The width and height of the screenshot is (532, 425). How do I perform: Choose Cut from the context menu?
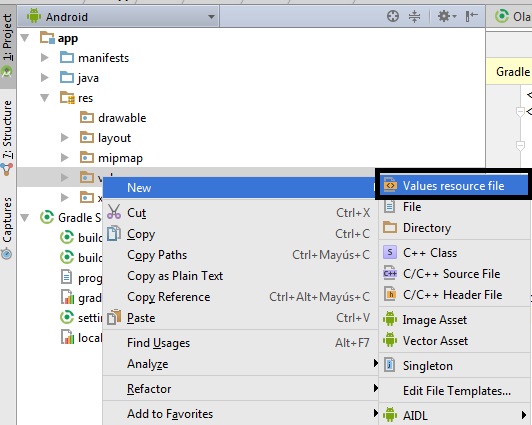click(x=240, y=213)
